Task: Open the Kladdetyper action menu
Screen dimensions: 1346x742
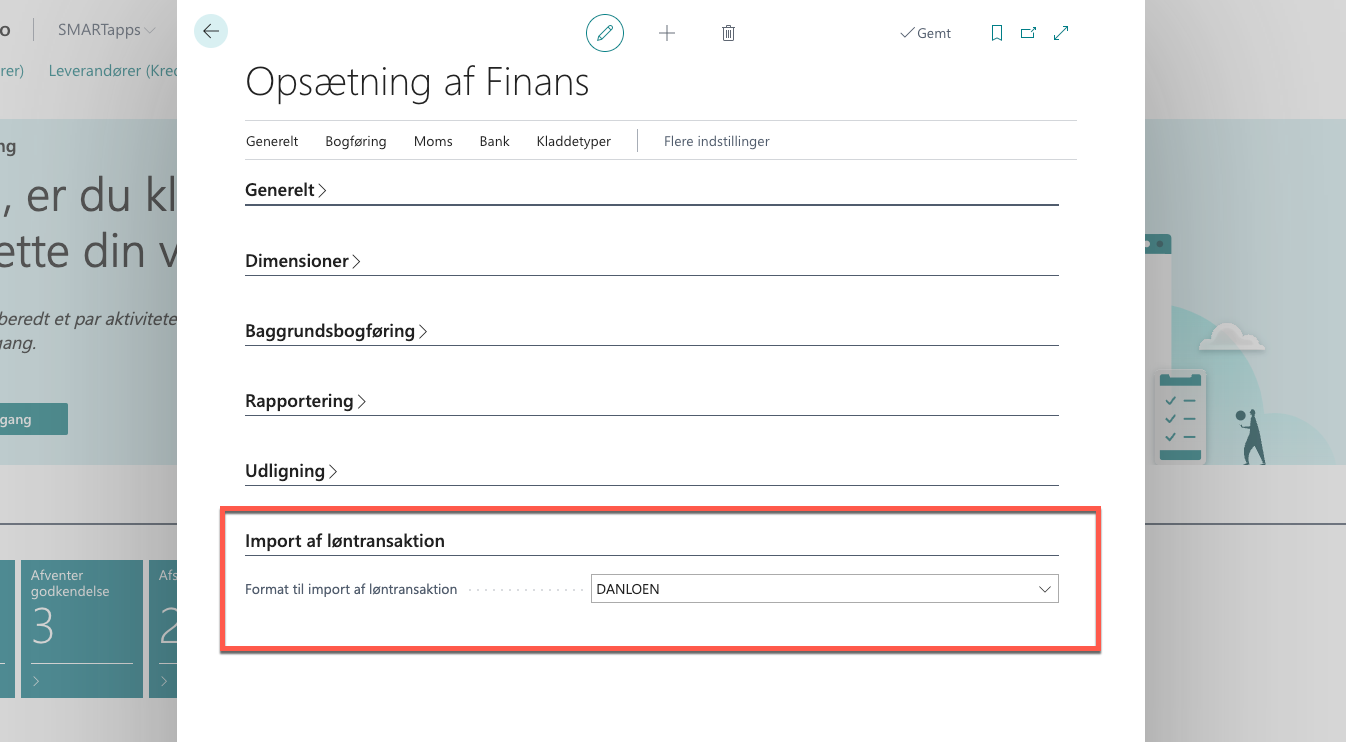Action: 574,141
